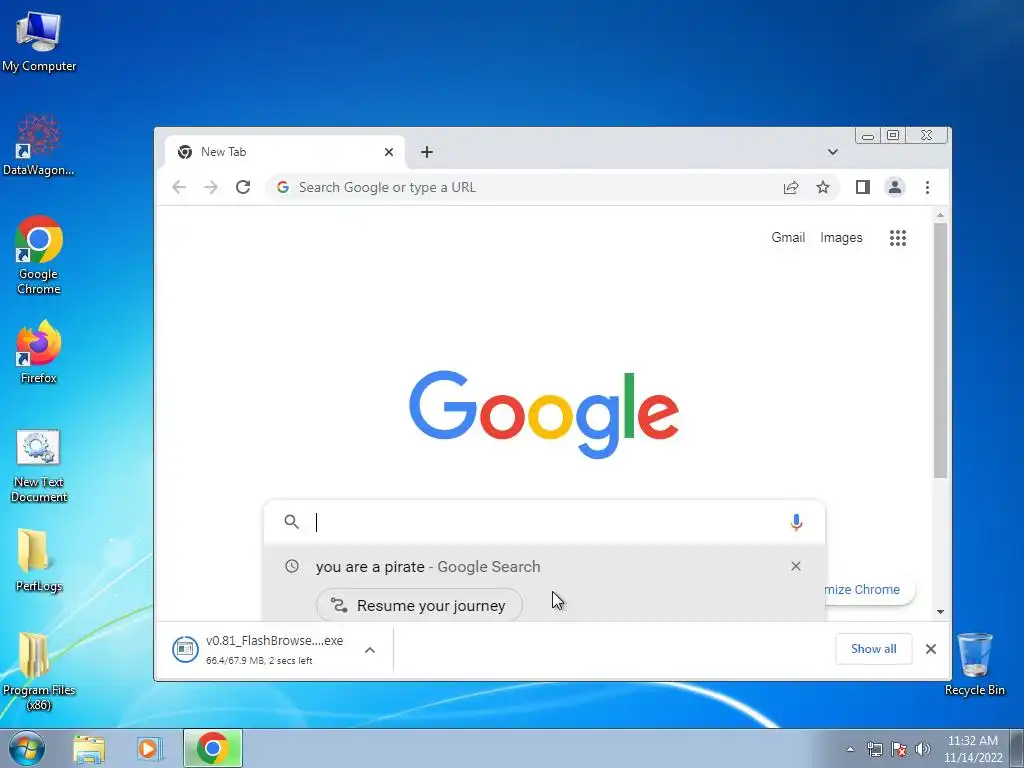Expand the tab search chevron
This screenshot has width=1024, height=768.
pos(833,152)
